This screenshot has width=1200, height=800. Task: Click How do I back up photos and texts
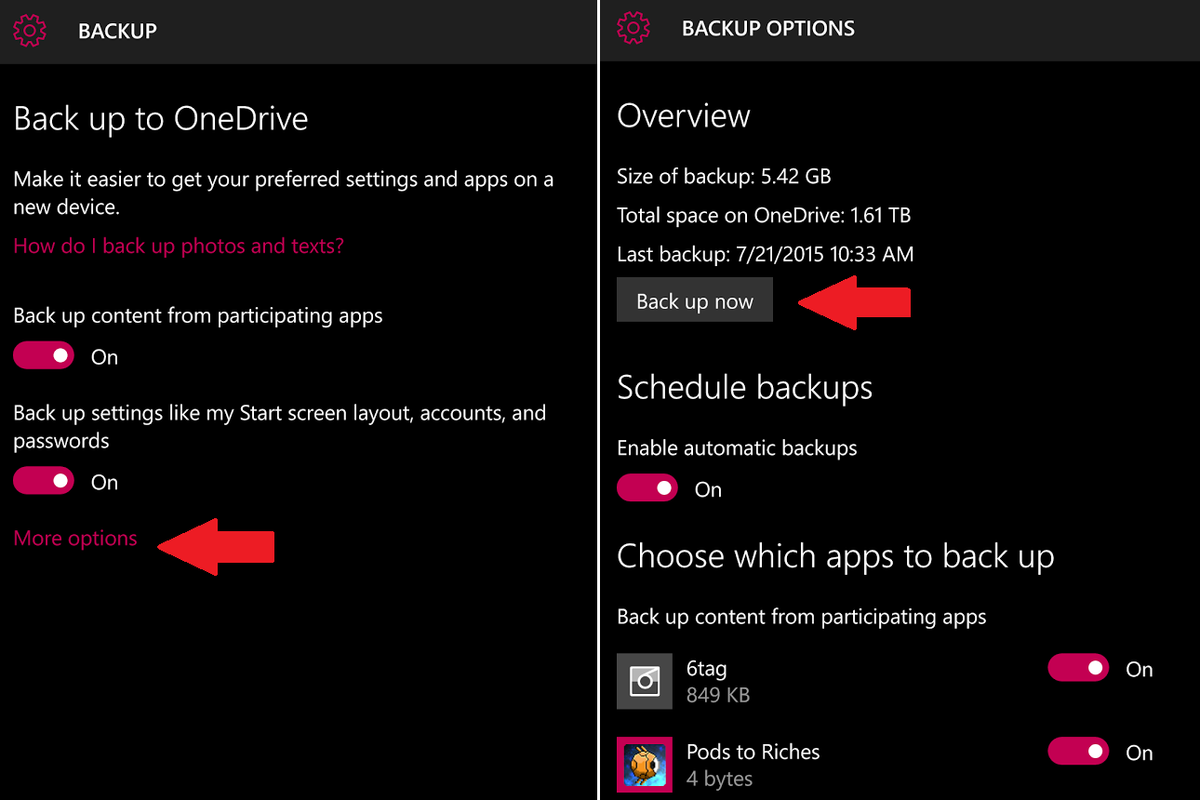pyautogui.click(x=178, y=245)
